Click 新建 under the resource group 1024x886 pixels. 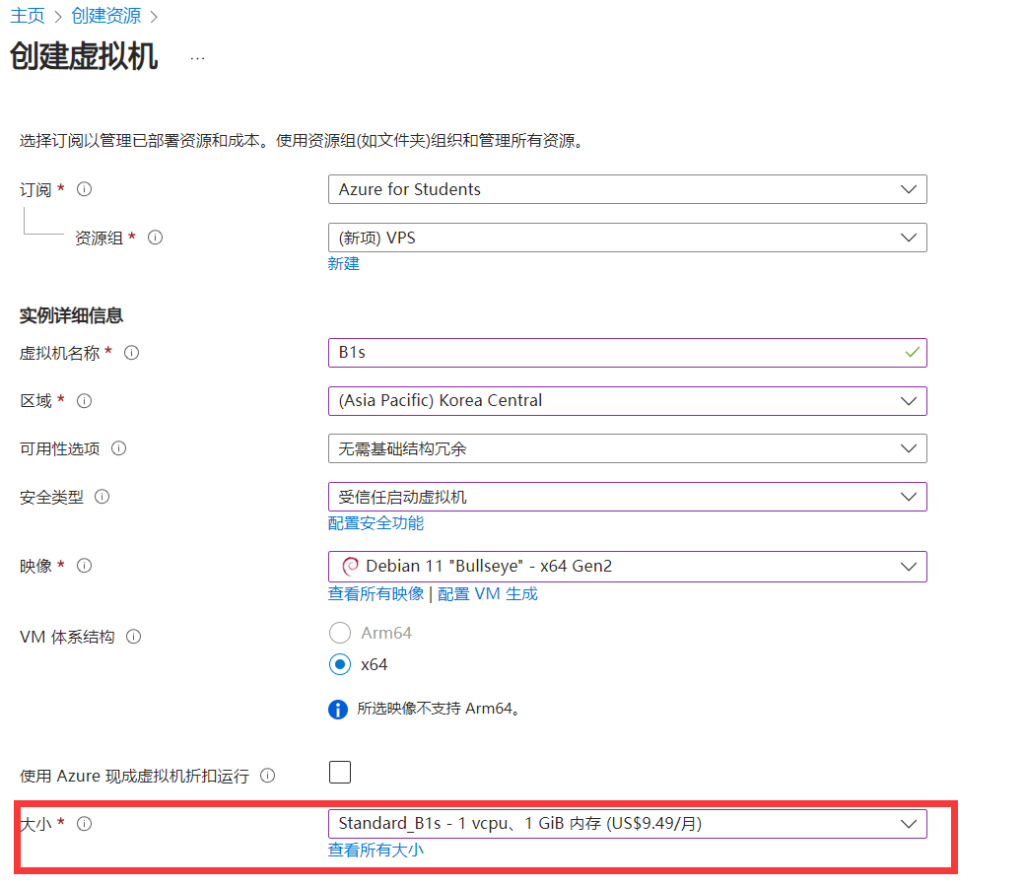click(344, 263)
